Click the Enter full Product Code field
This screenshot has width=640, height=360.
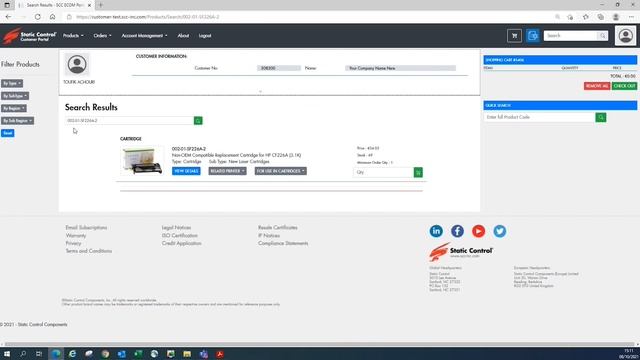point(540,118)
